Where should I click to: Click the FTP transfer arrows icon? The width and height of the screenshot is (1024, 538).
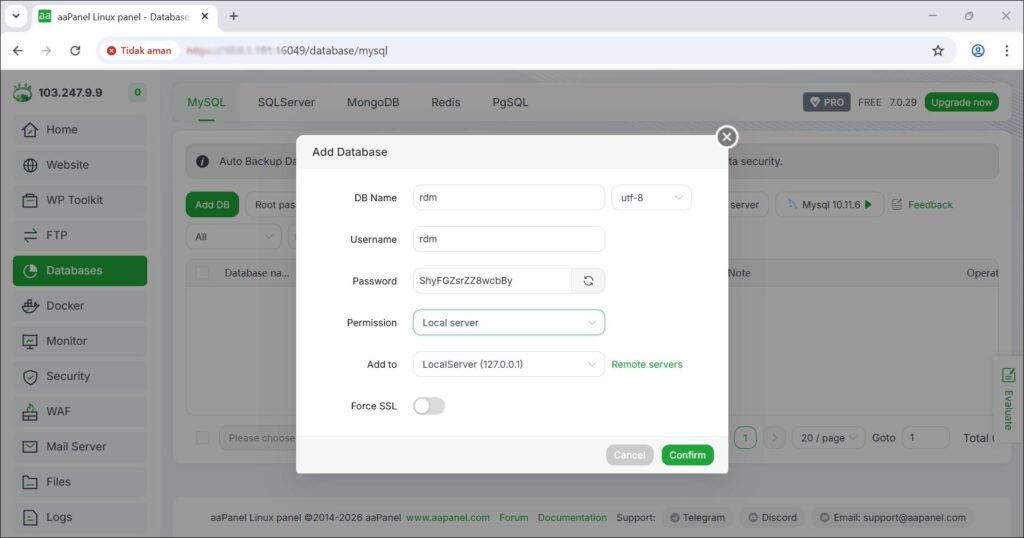(x=30, y=236)
